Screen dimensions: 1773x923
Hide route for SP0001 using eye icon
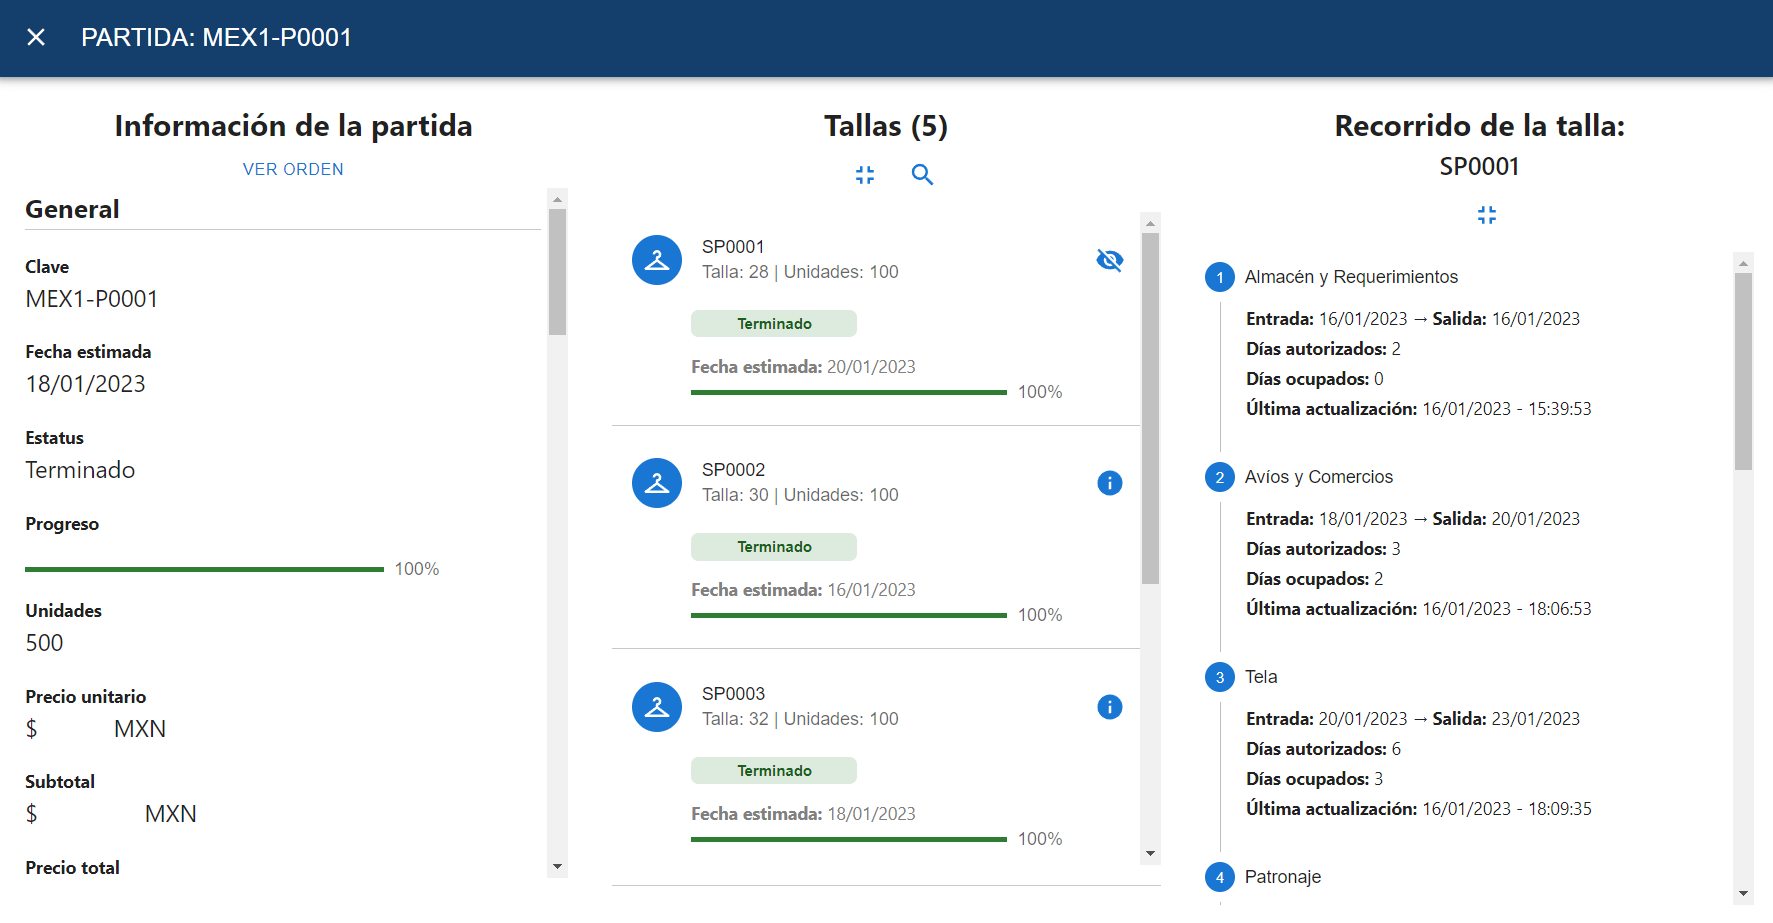tap(1109, 260)
